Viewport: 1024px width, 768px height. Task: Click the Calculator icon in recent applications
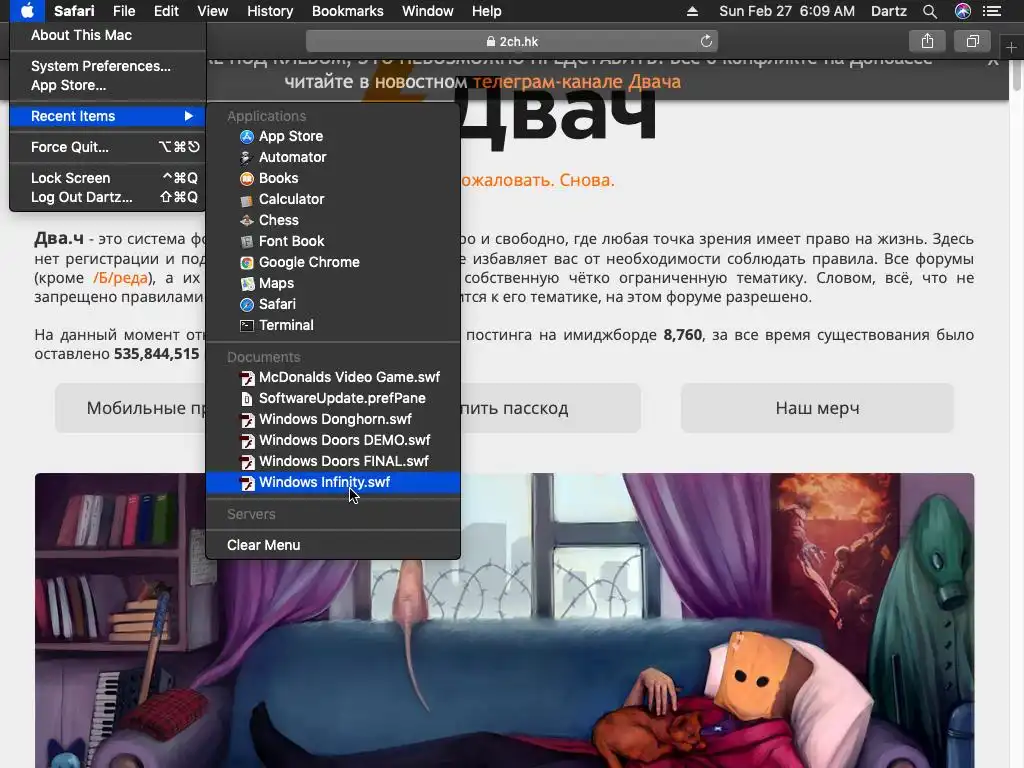[247, 199]
